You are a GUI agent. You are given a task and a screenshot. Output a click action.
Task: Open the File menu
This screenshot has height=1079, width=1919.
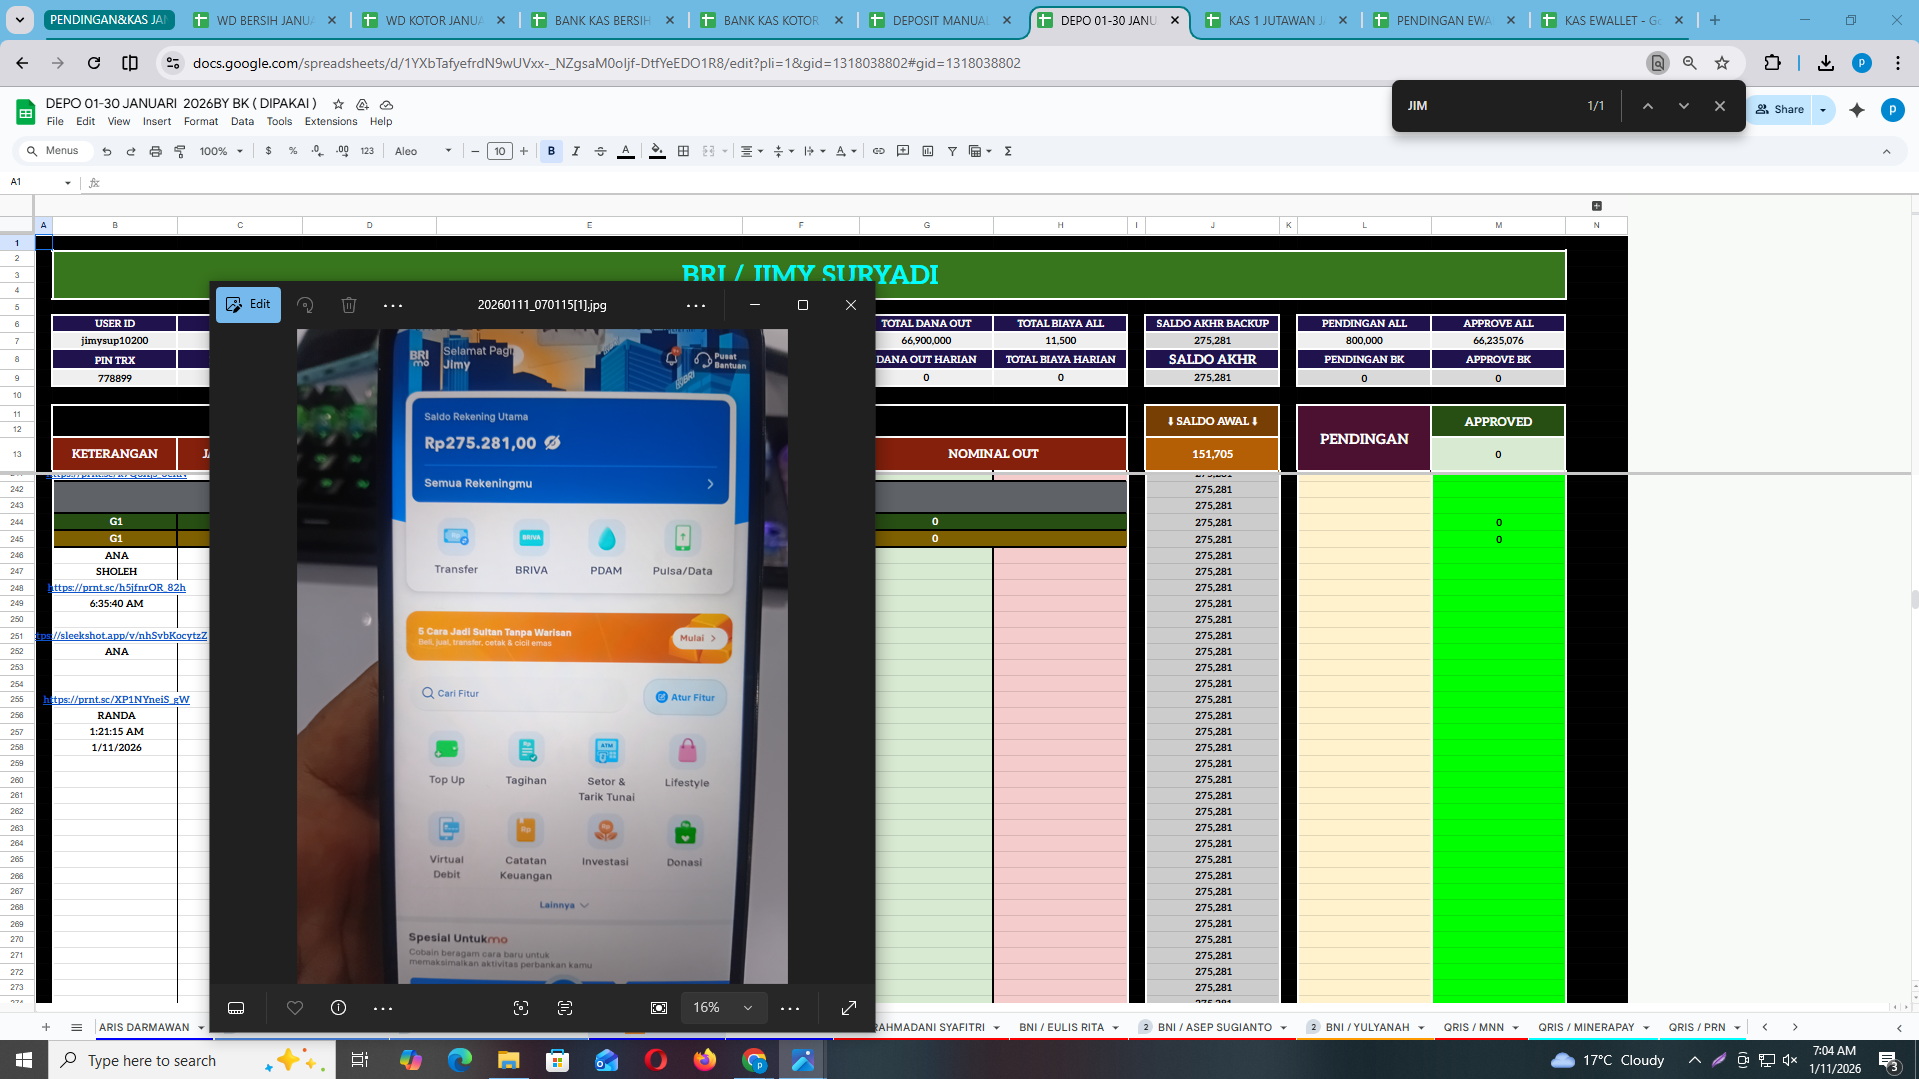click(55, 122)
